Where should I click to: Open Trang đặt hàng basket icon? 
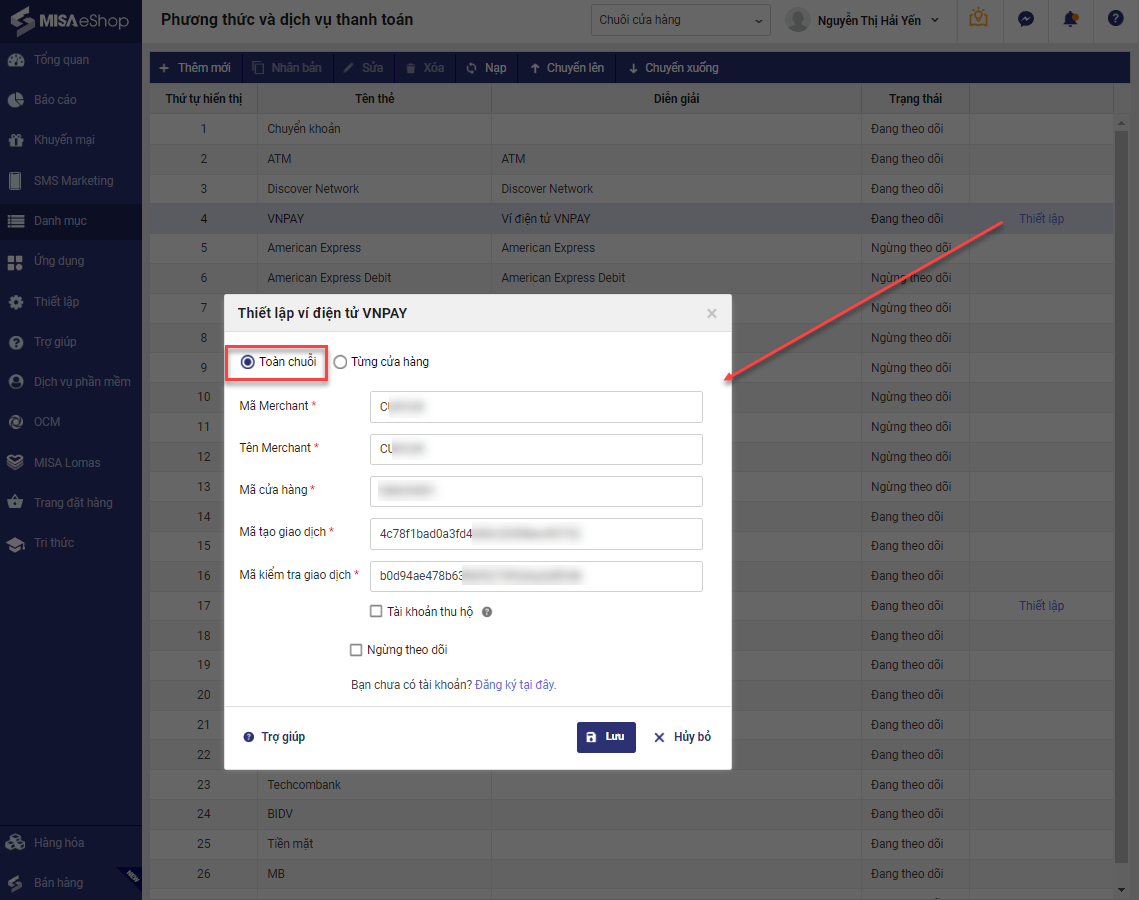[x=15, y=503]
